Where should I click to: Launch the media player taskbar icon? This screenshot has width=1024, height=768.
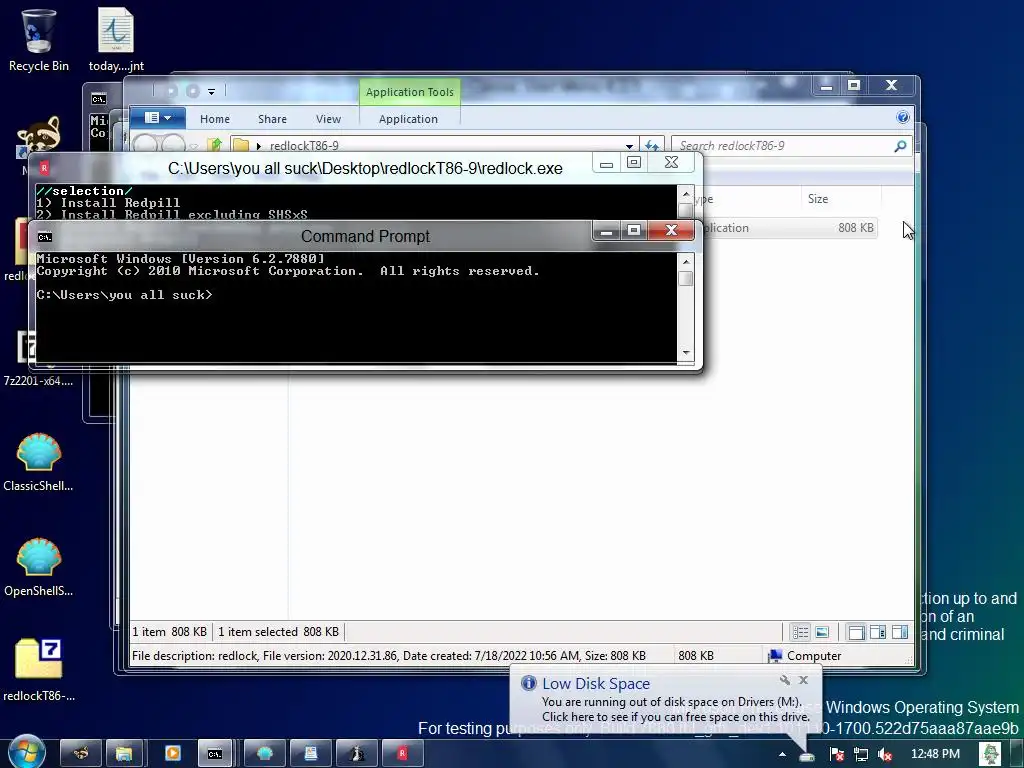[172, 754]
